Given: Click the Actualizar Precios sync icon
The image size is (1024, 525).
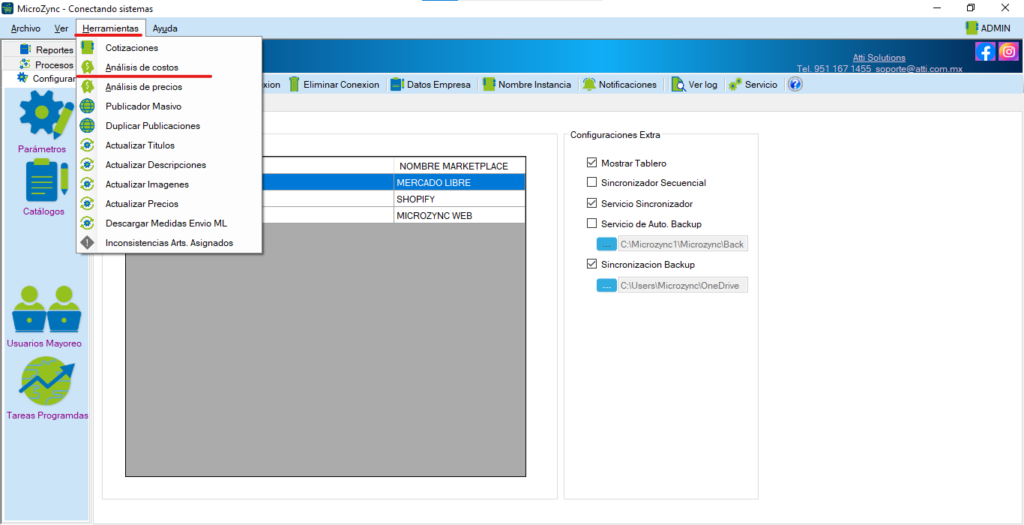Looking at the screenshot, I should [x=88, y=204].
